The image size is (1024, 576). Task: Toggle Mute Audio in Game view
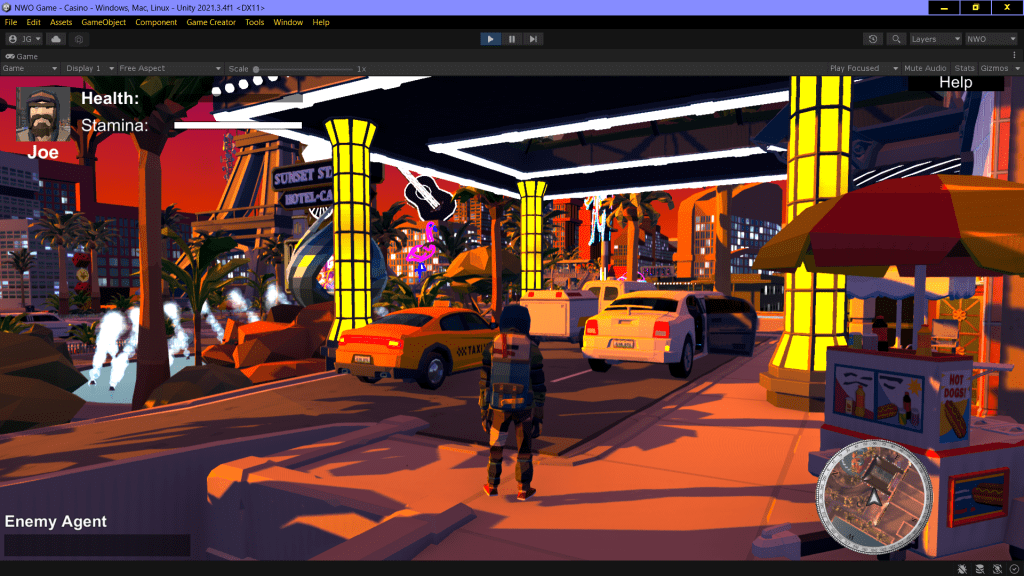925,68
